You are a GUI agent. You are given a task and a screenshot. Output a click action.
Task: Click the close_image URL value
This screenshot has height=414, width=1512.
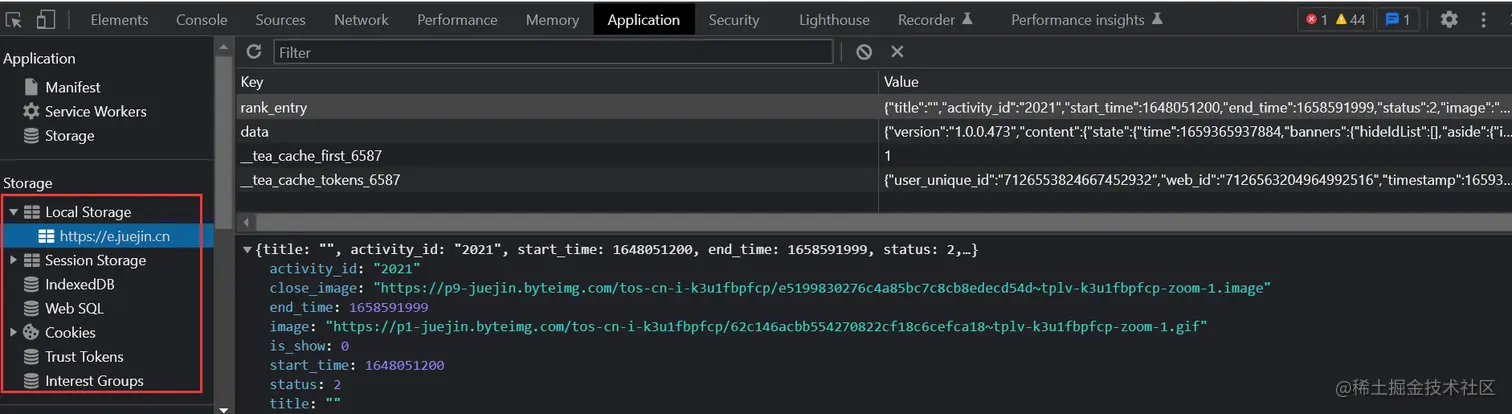click(x=821, y=287)
